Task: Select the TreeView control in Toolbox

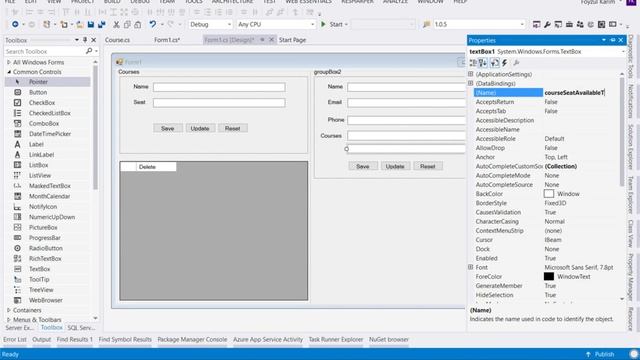Action: tap(41, 290)
